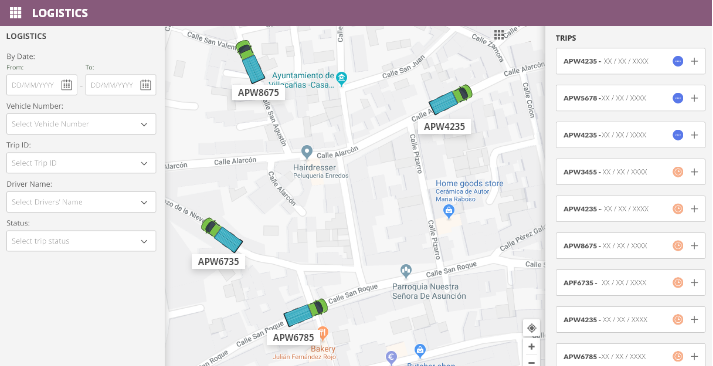Viewport: 713px width, 366px height.
Task: Open the app grid menu icon
Action: tap(15, 13)
